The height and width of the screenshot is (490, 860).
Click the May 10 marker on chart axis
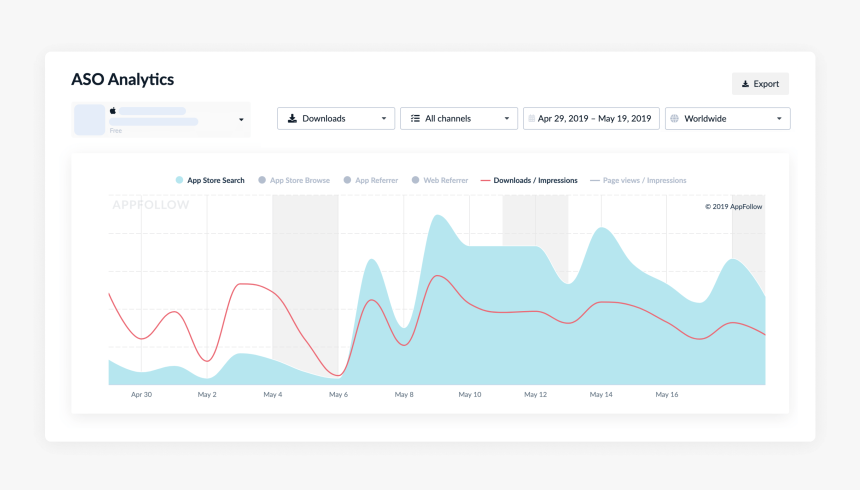(470, 395)
